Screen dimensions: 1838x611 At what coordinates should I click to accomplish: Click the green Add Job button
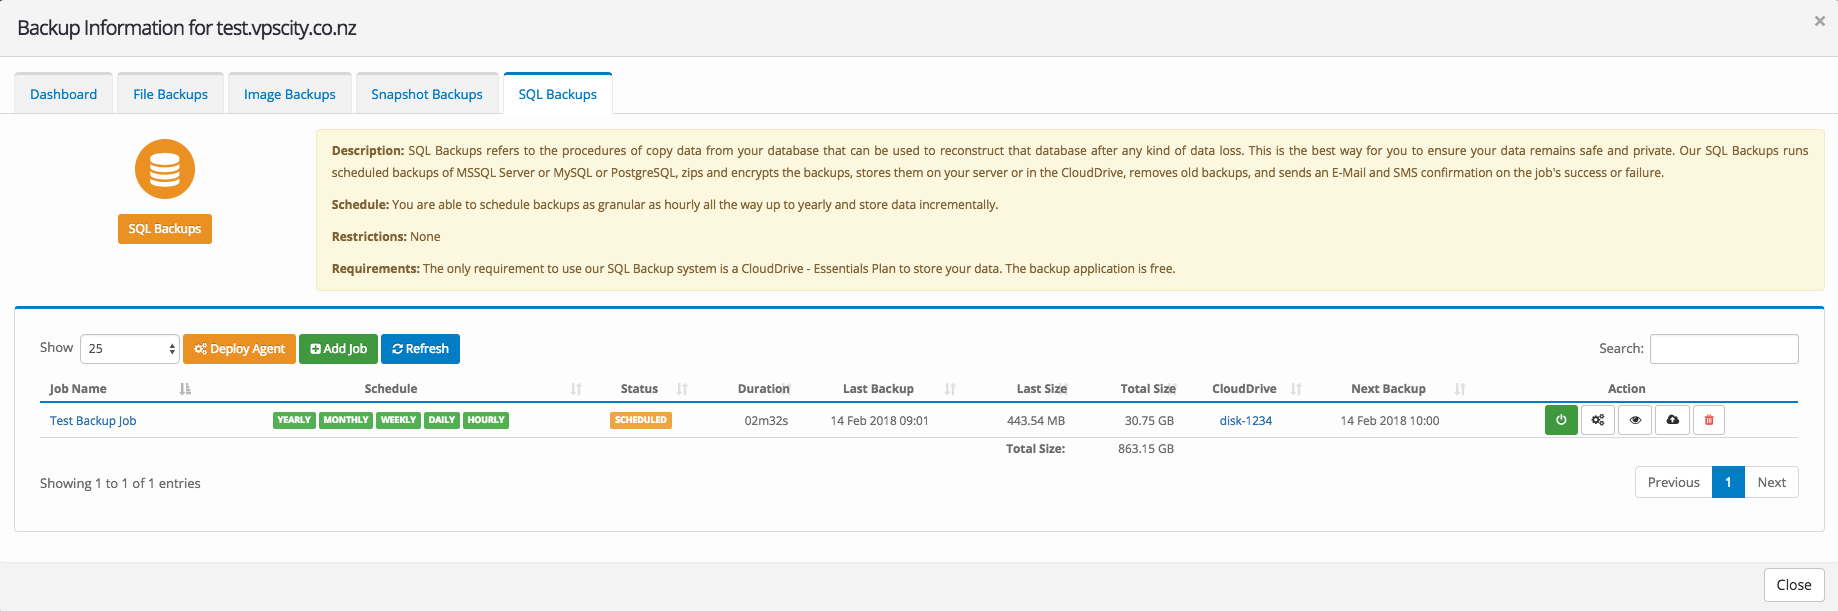339,349
